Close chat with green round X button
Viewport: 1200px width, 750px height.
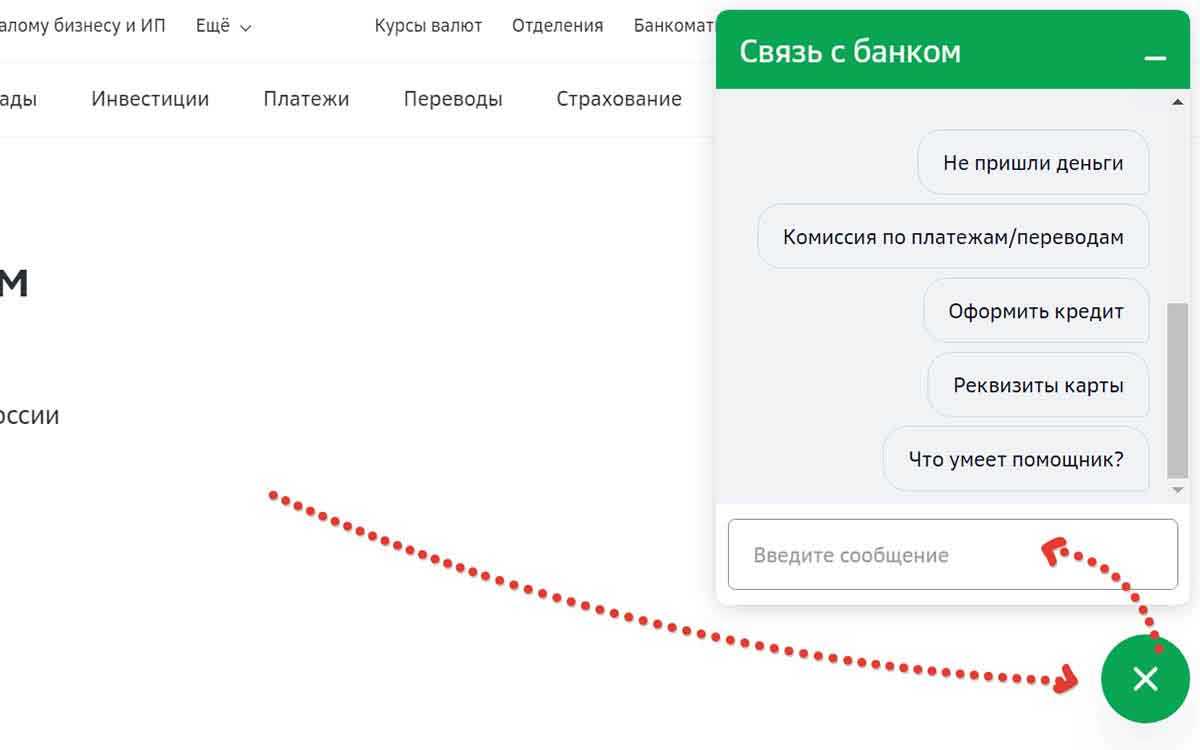pos(1146,679)
